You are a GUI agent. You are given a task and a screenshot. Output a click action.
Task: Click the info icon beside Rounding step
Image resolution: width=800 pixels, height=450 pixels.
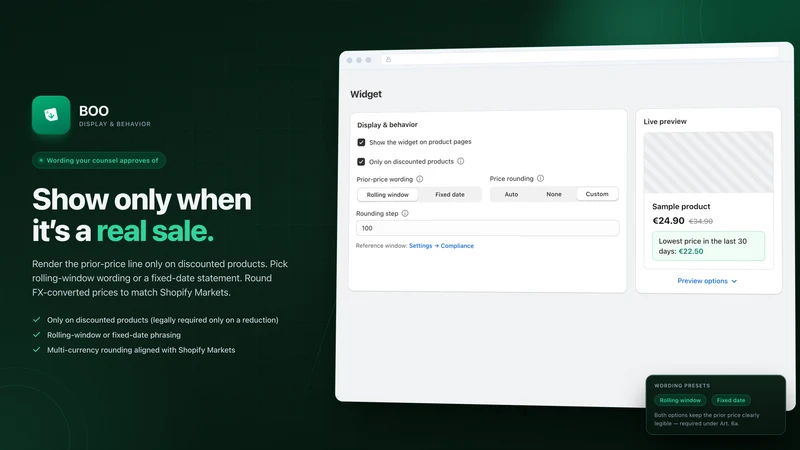click(405, 213)
